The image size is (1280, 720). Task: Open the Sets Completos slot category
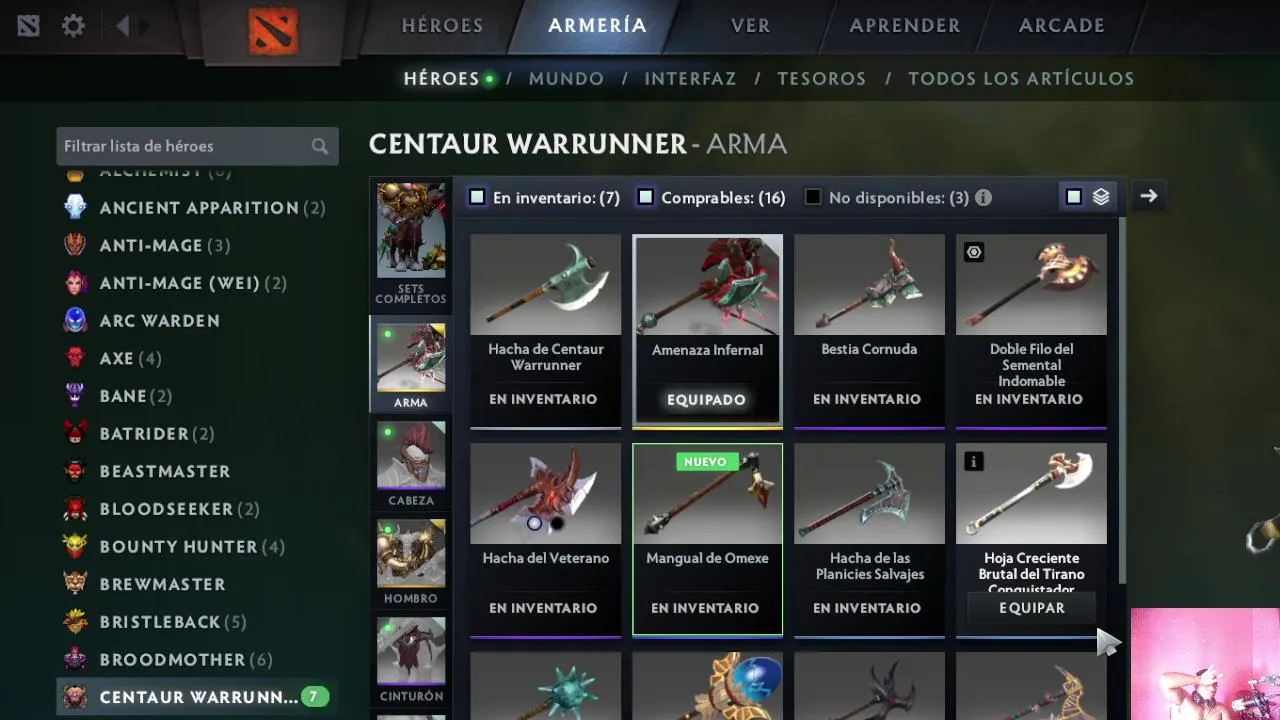[x=411, y=244]
